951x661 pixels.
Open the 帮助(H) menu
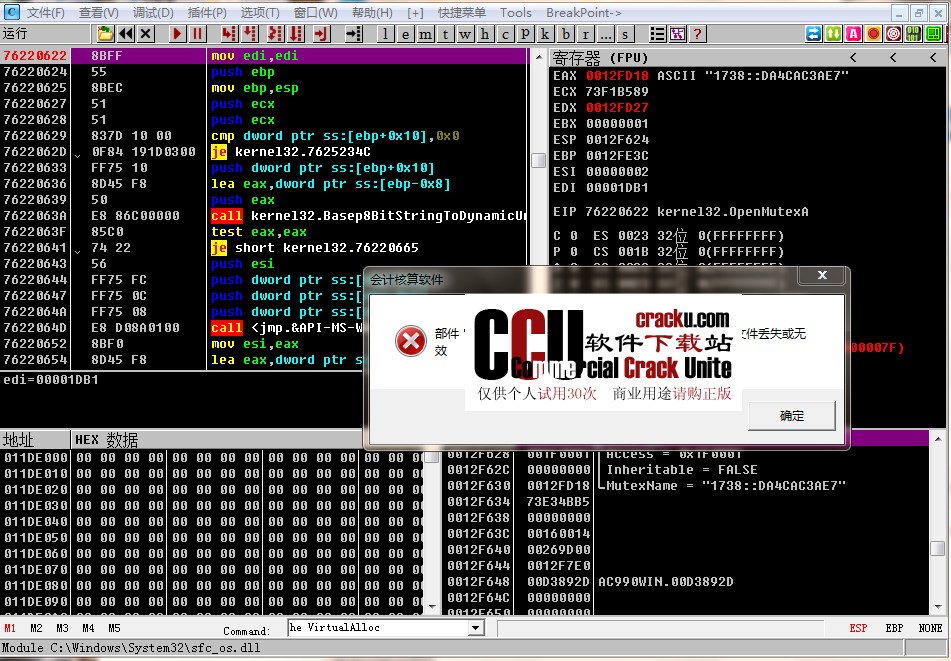pyautogui.click(x=372, y=13)
